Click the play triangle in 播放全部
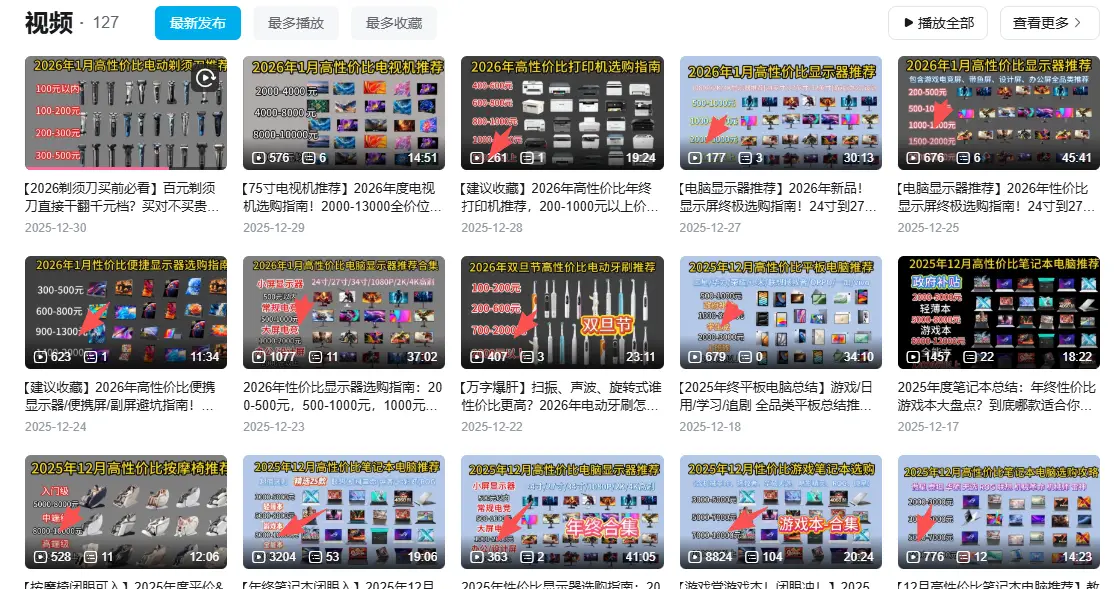Image resolution: width=1114 pixels, height=589 pixels. point(908,23)
